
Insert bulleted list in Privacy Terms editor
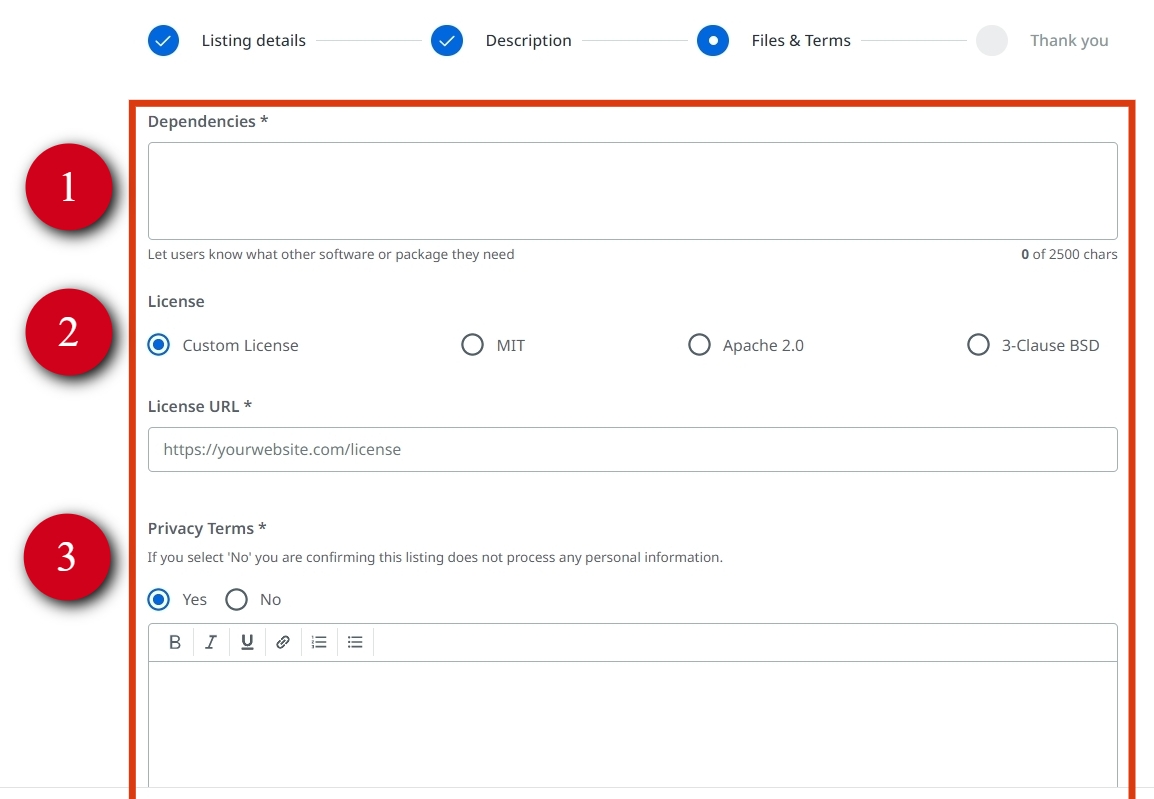[355, 642]
